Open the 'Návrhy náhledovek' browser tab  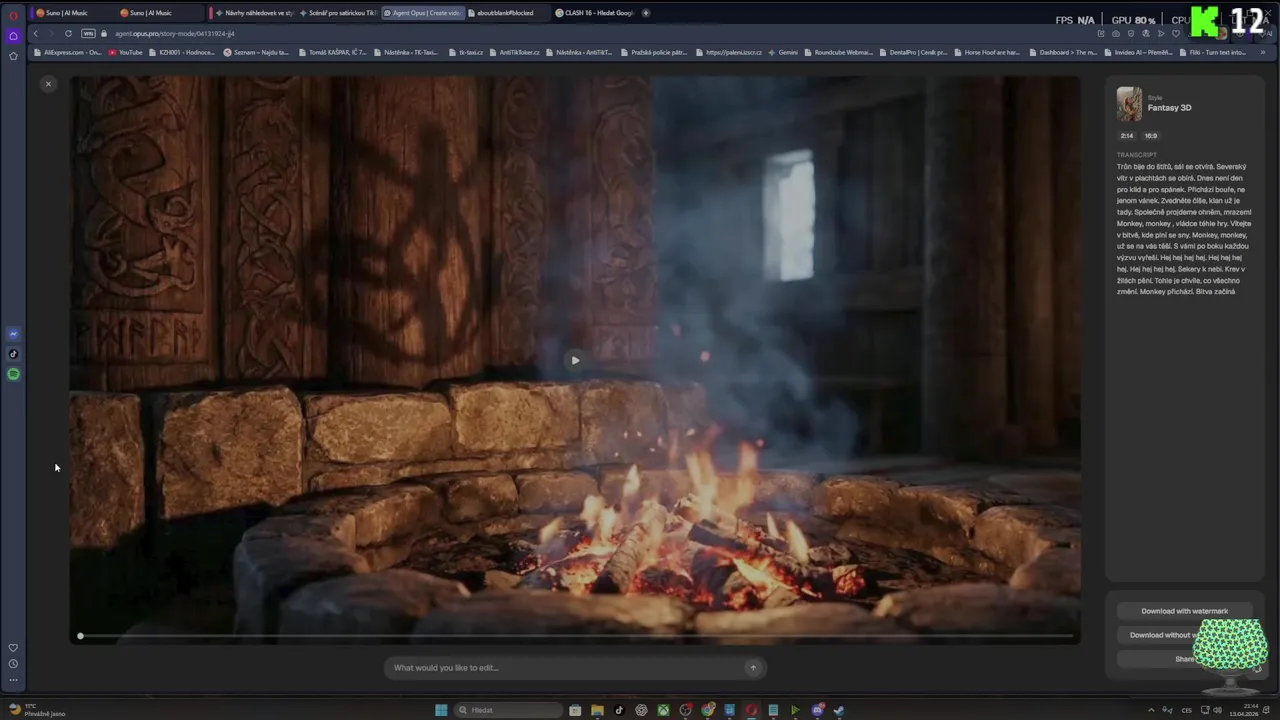[253, 13]
